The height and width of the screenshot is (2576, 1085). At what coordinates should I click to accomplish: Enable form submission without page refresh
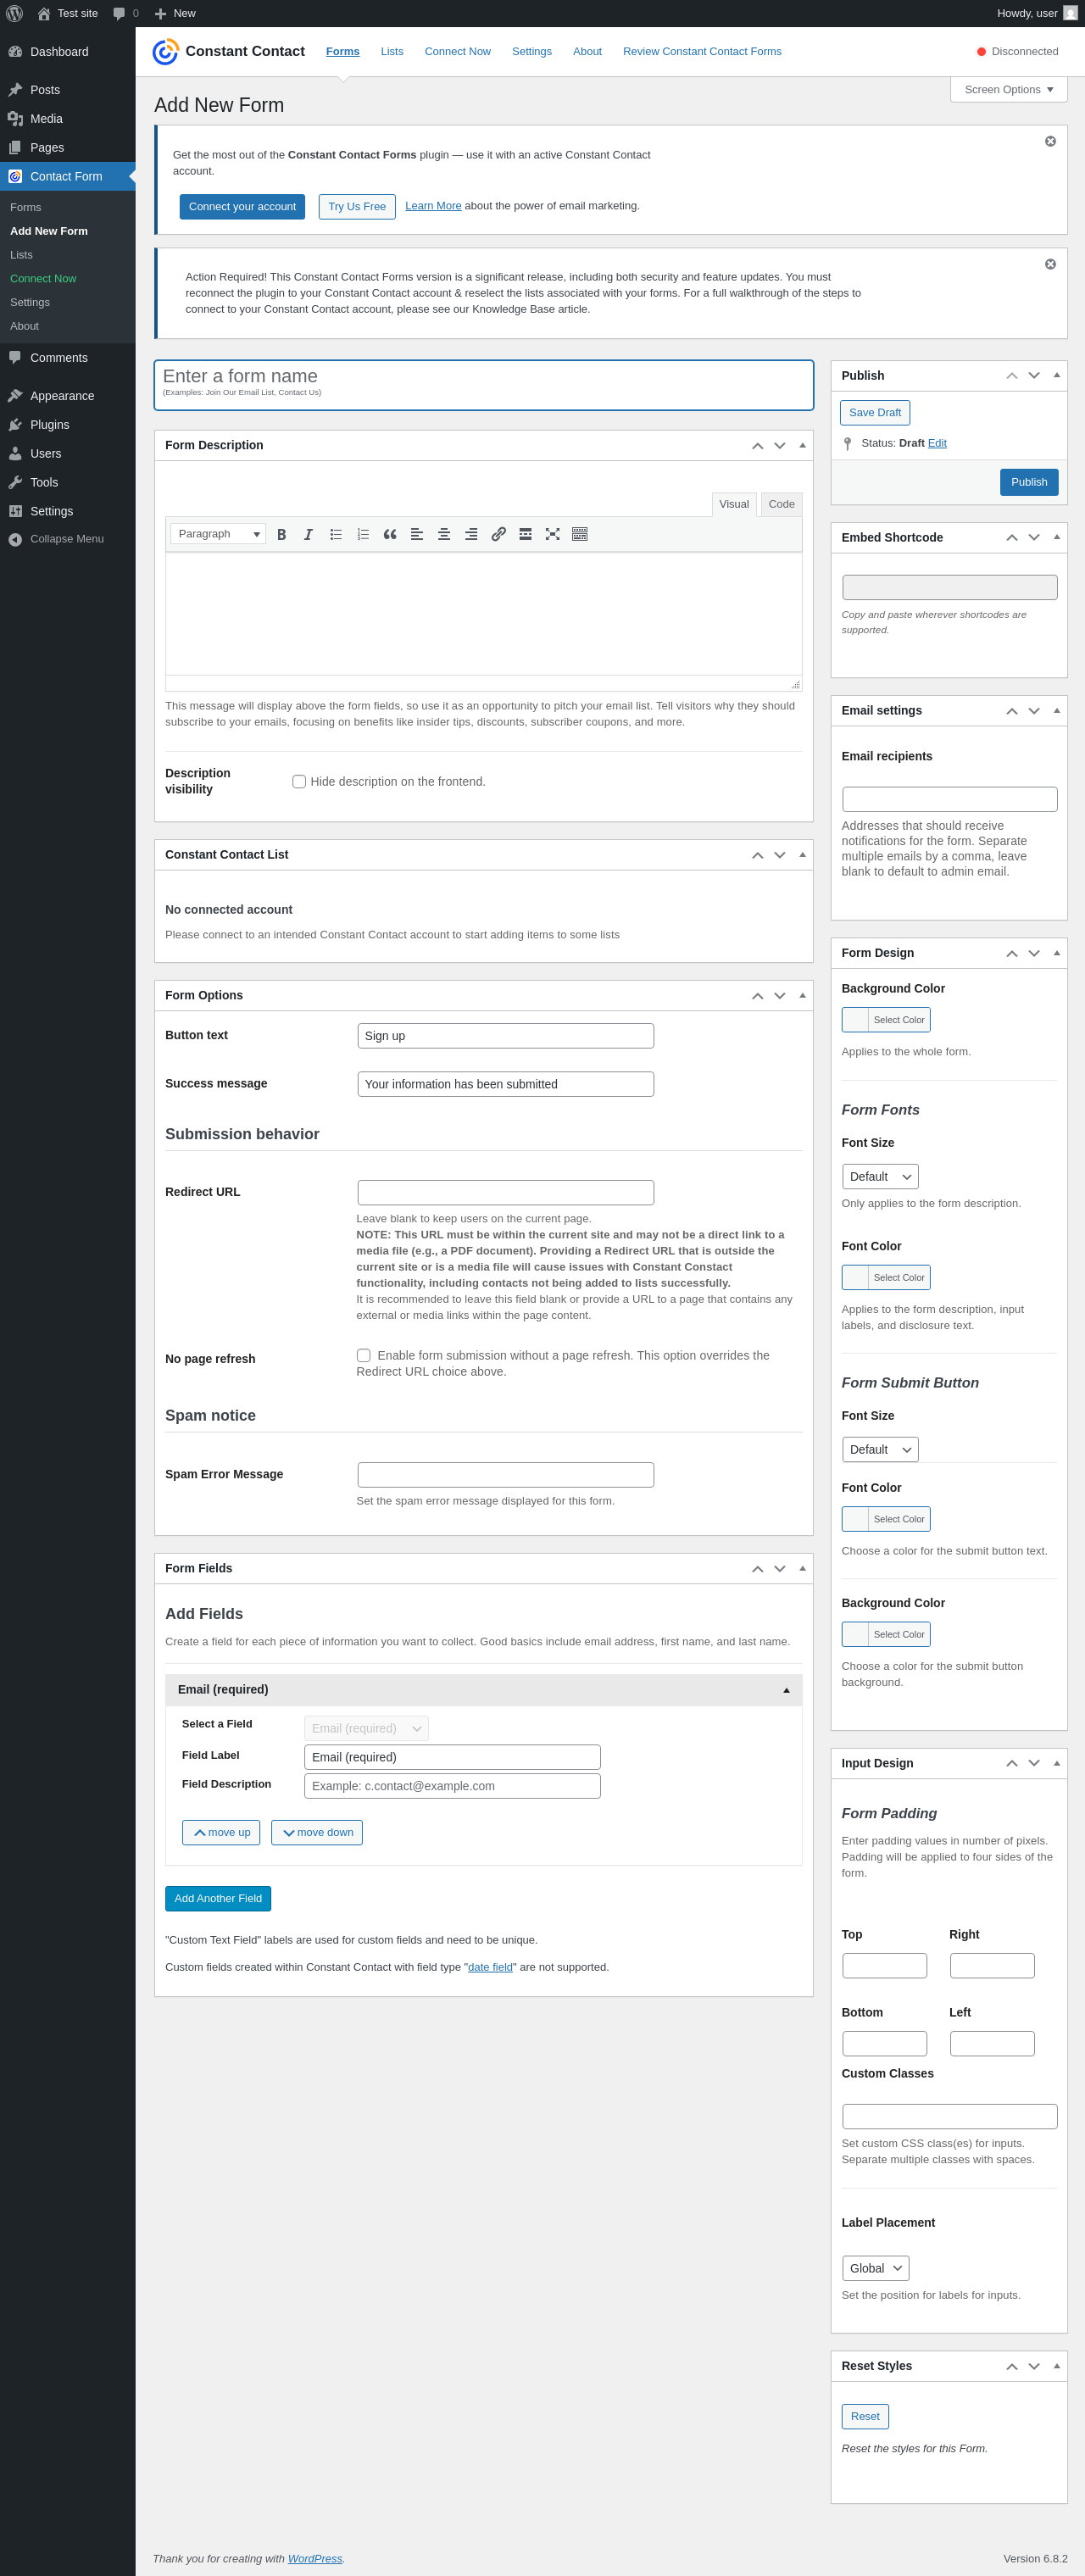click(364, 1356)
